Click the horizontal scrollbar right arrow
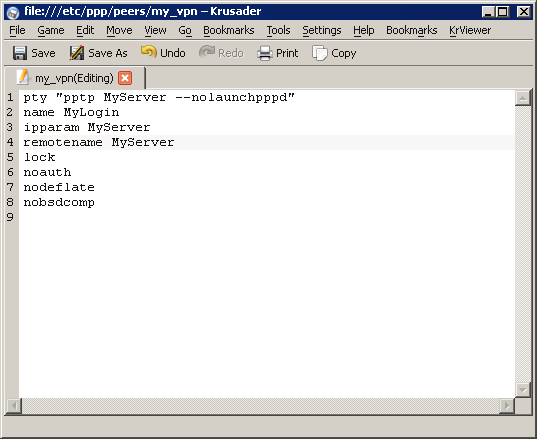 tap(507, 406)
